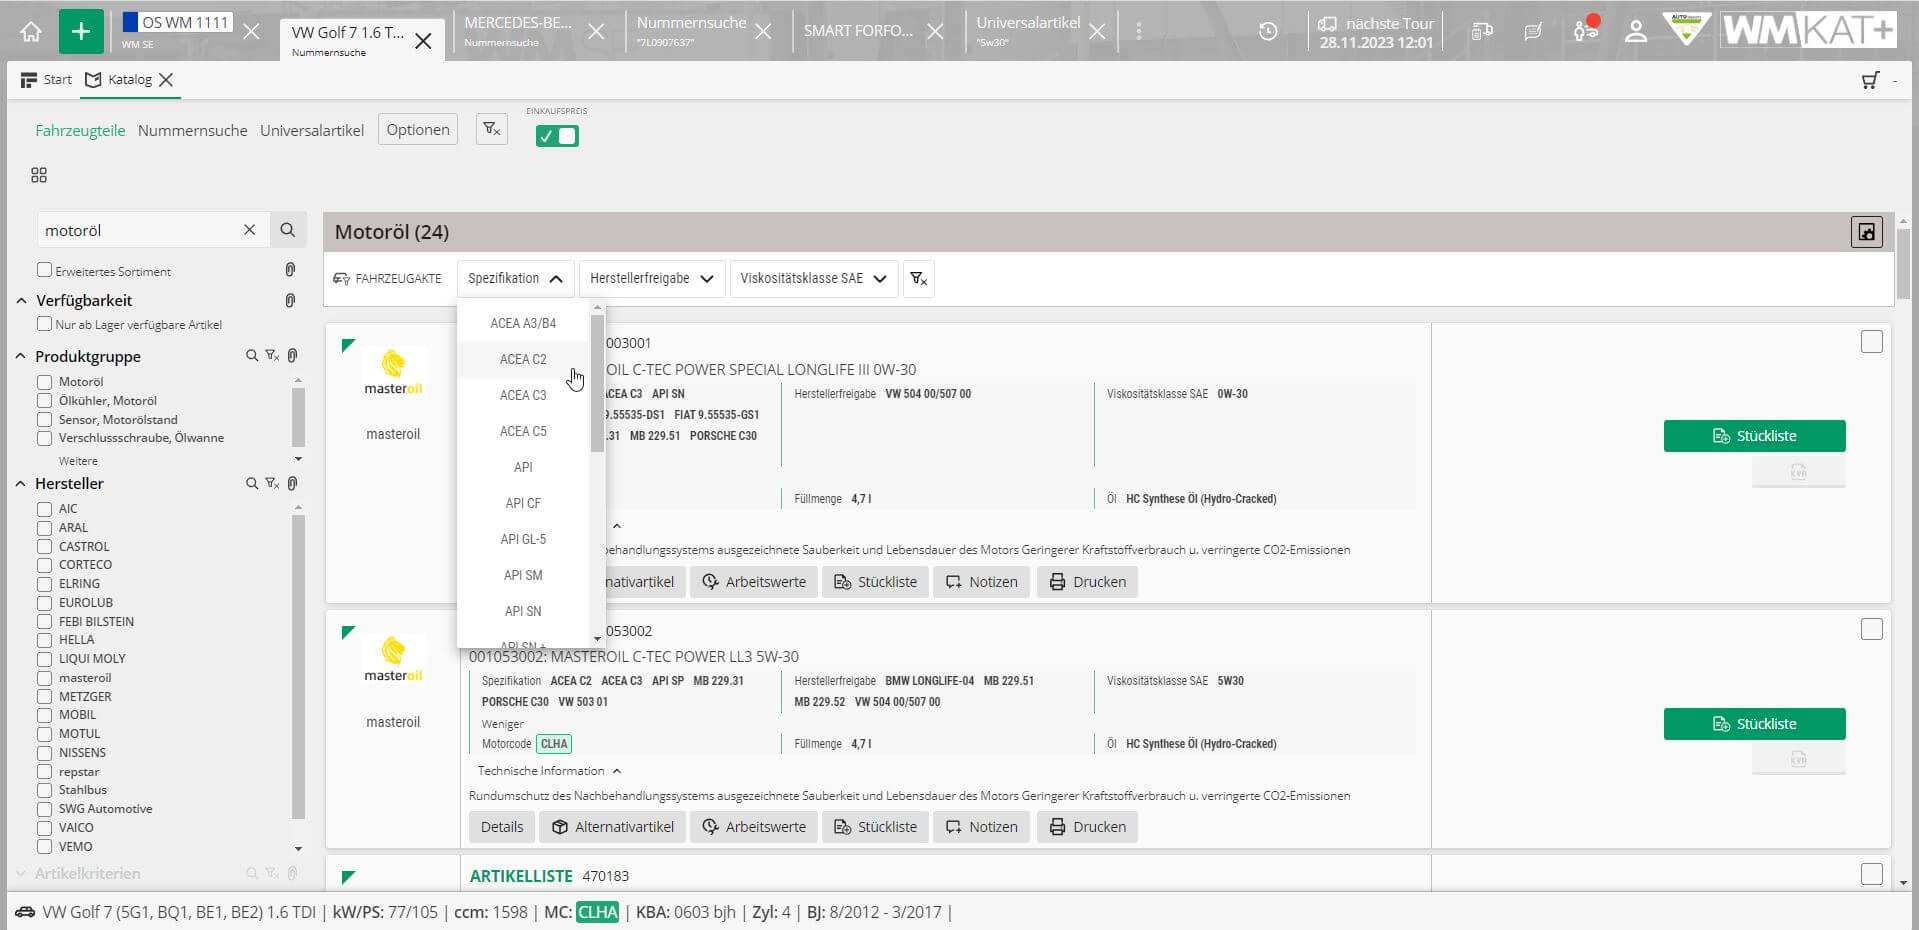Check the CASTROL manufacturer checkbox
1919x930 pixels.
point(44,547)
